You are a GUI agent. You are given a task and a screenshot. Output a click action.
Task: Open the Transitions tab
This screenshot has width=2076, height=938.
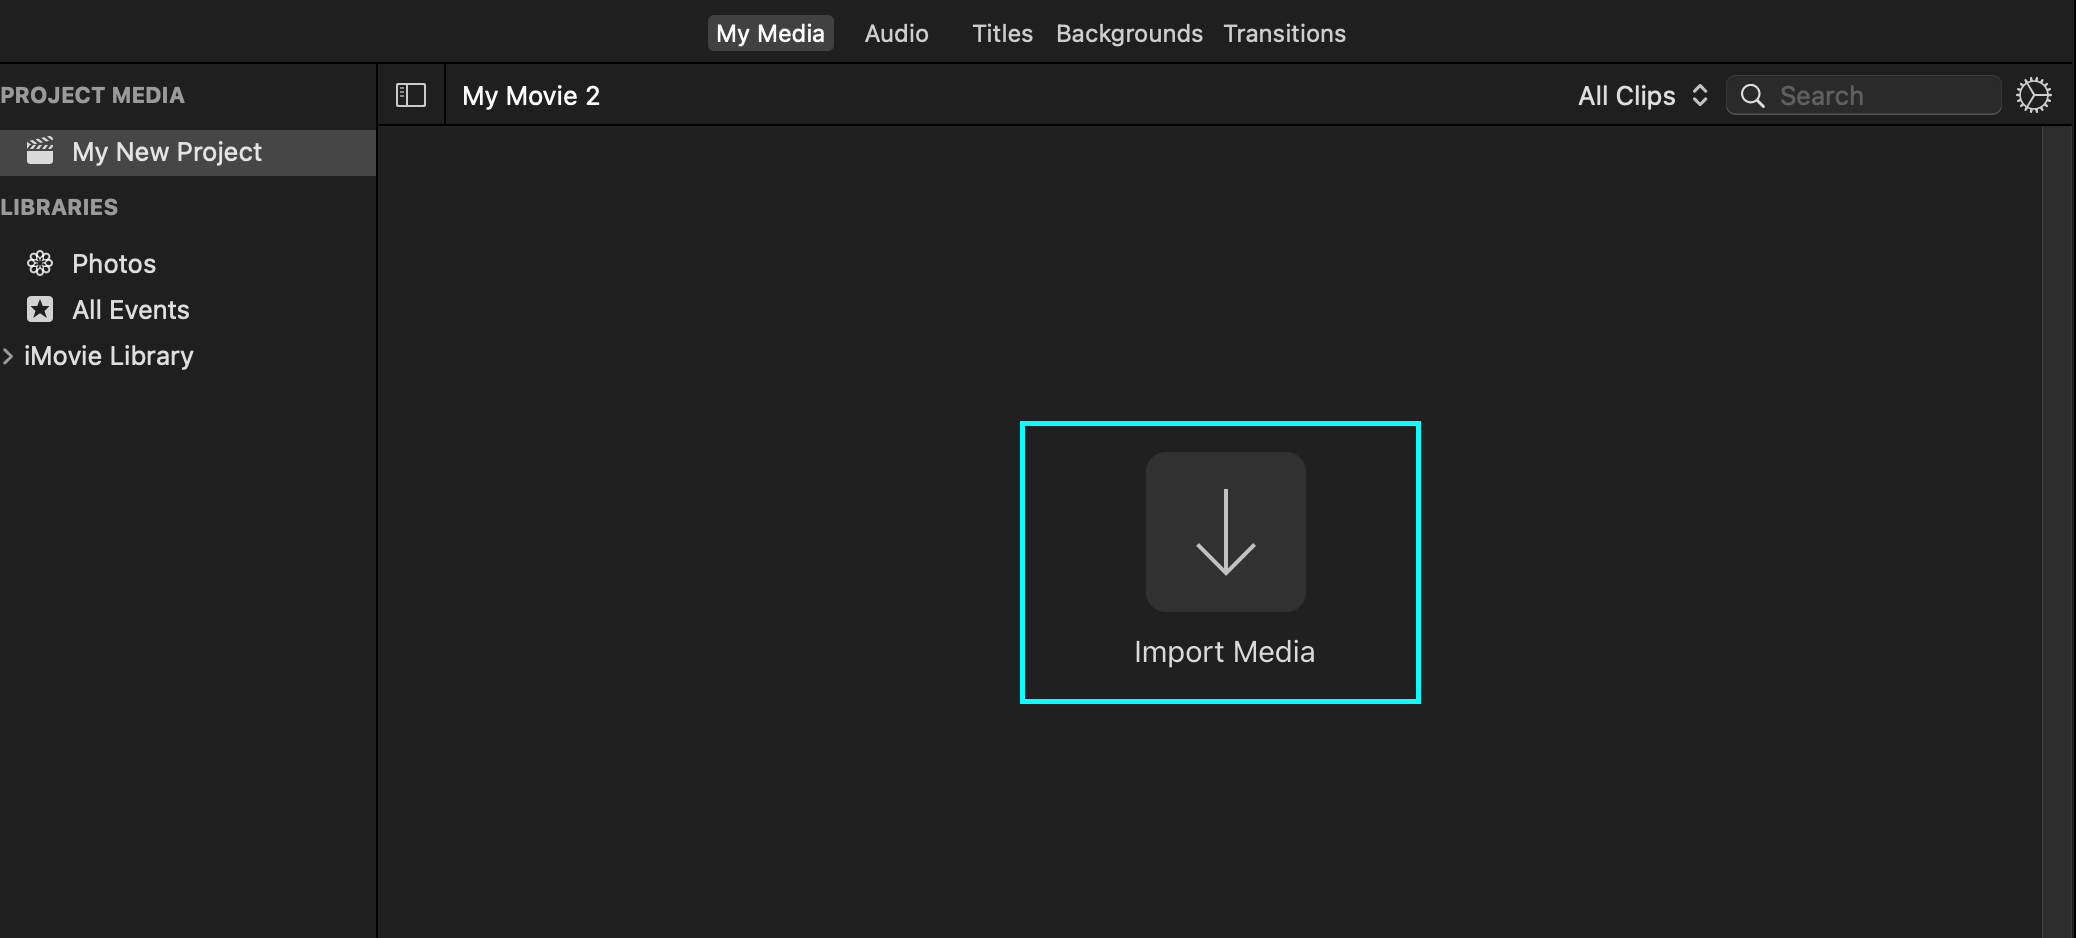click(x=1284, y=32)
